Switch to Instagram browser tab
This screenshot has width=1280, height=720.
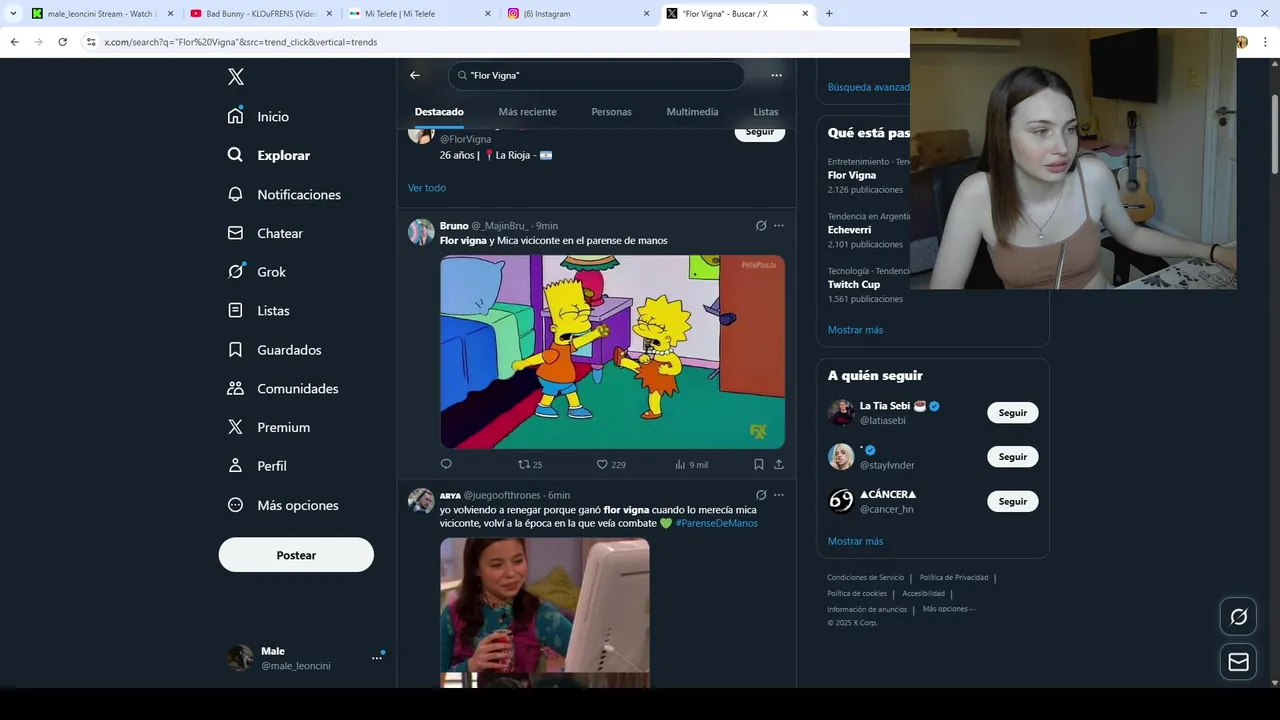[x=577, y=14]
